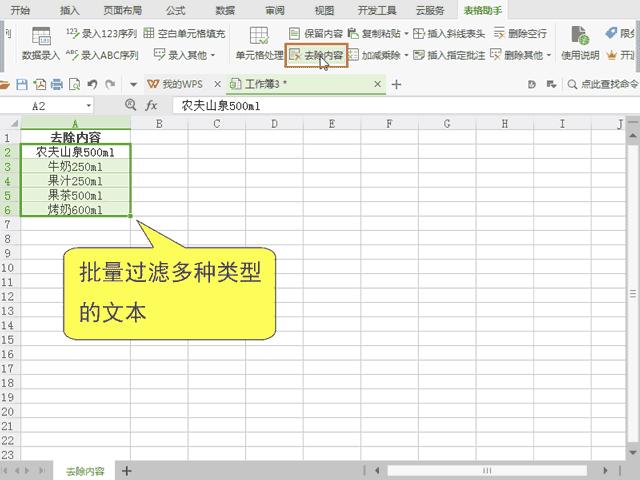640x480 pixels.
Task: Switch to the 审阅 ribbon tab
Action: [x=275, y=10]
